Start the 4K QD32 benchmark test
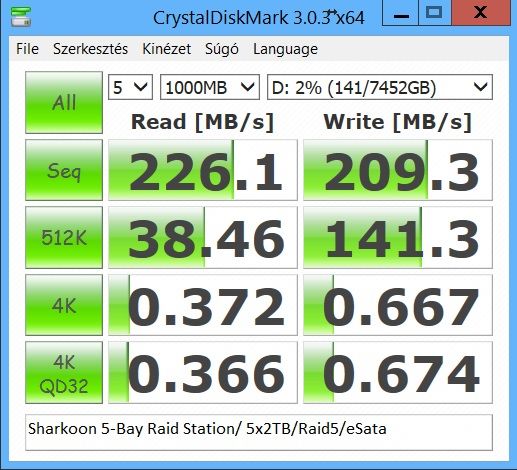The image size is (517, 470). pos(64,373)
